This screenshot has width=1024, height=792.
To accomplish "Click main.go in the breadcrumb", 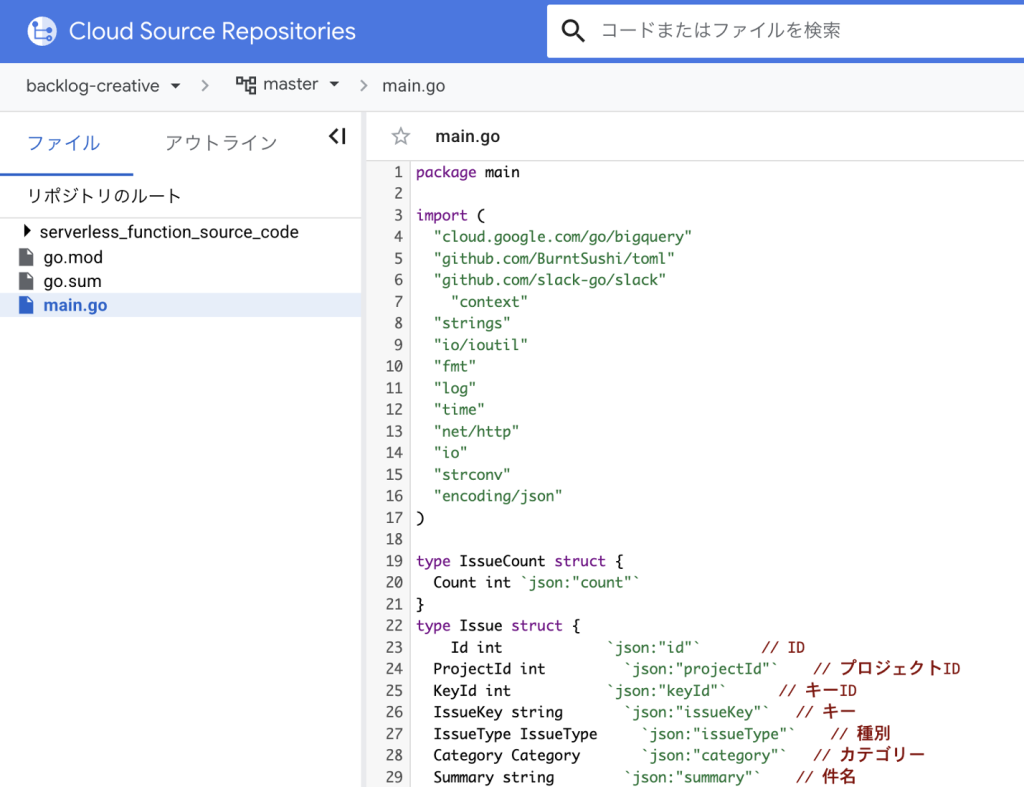I will tap(413, 86).
